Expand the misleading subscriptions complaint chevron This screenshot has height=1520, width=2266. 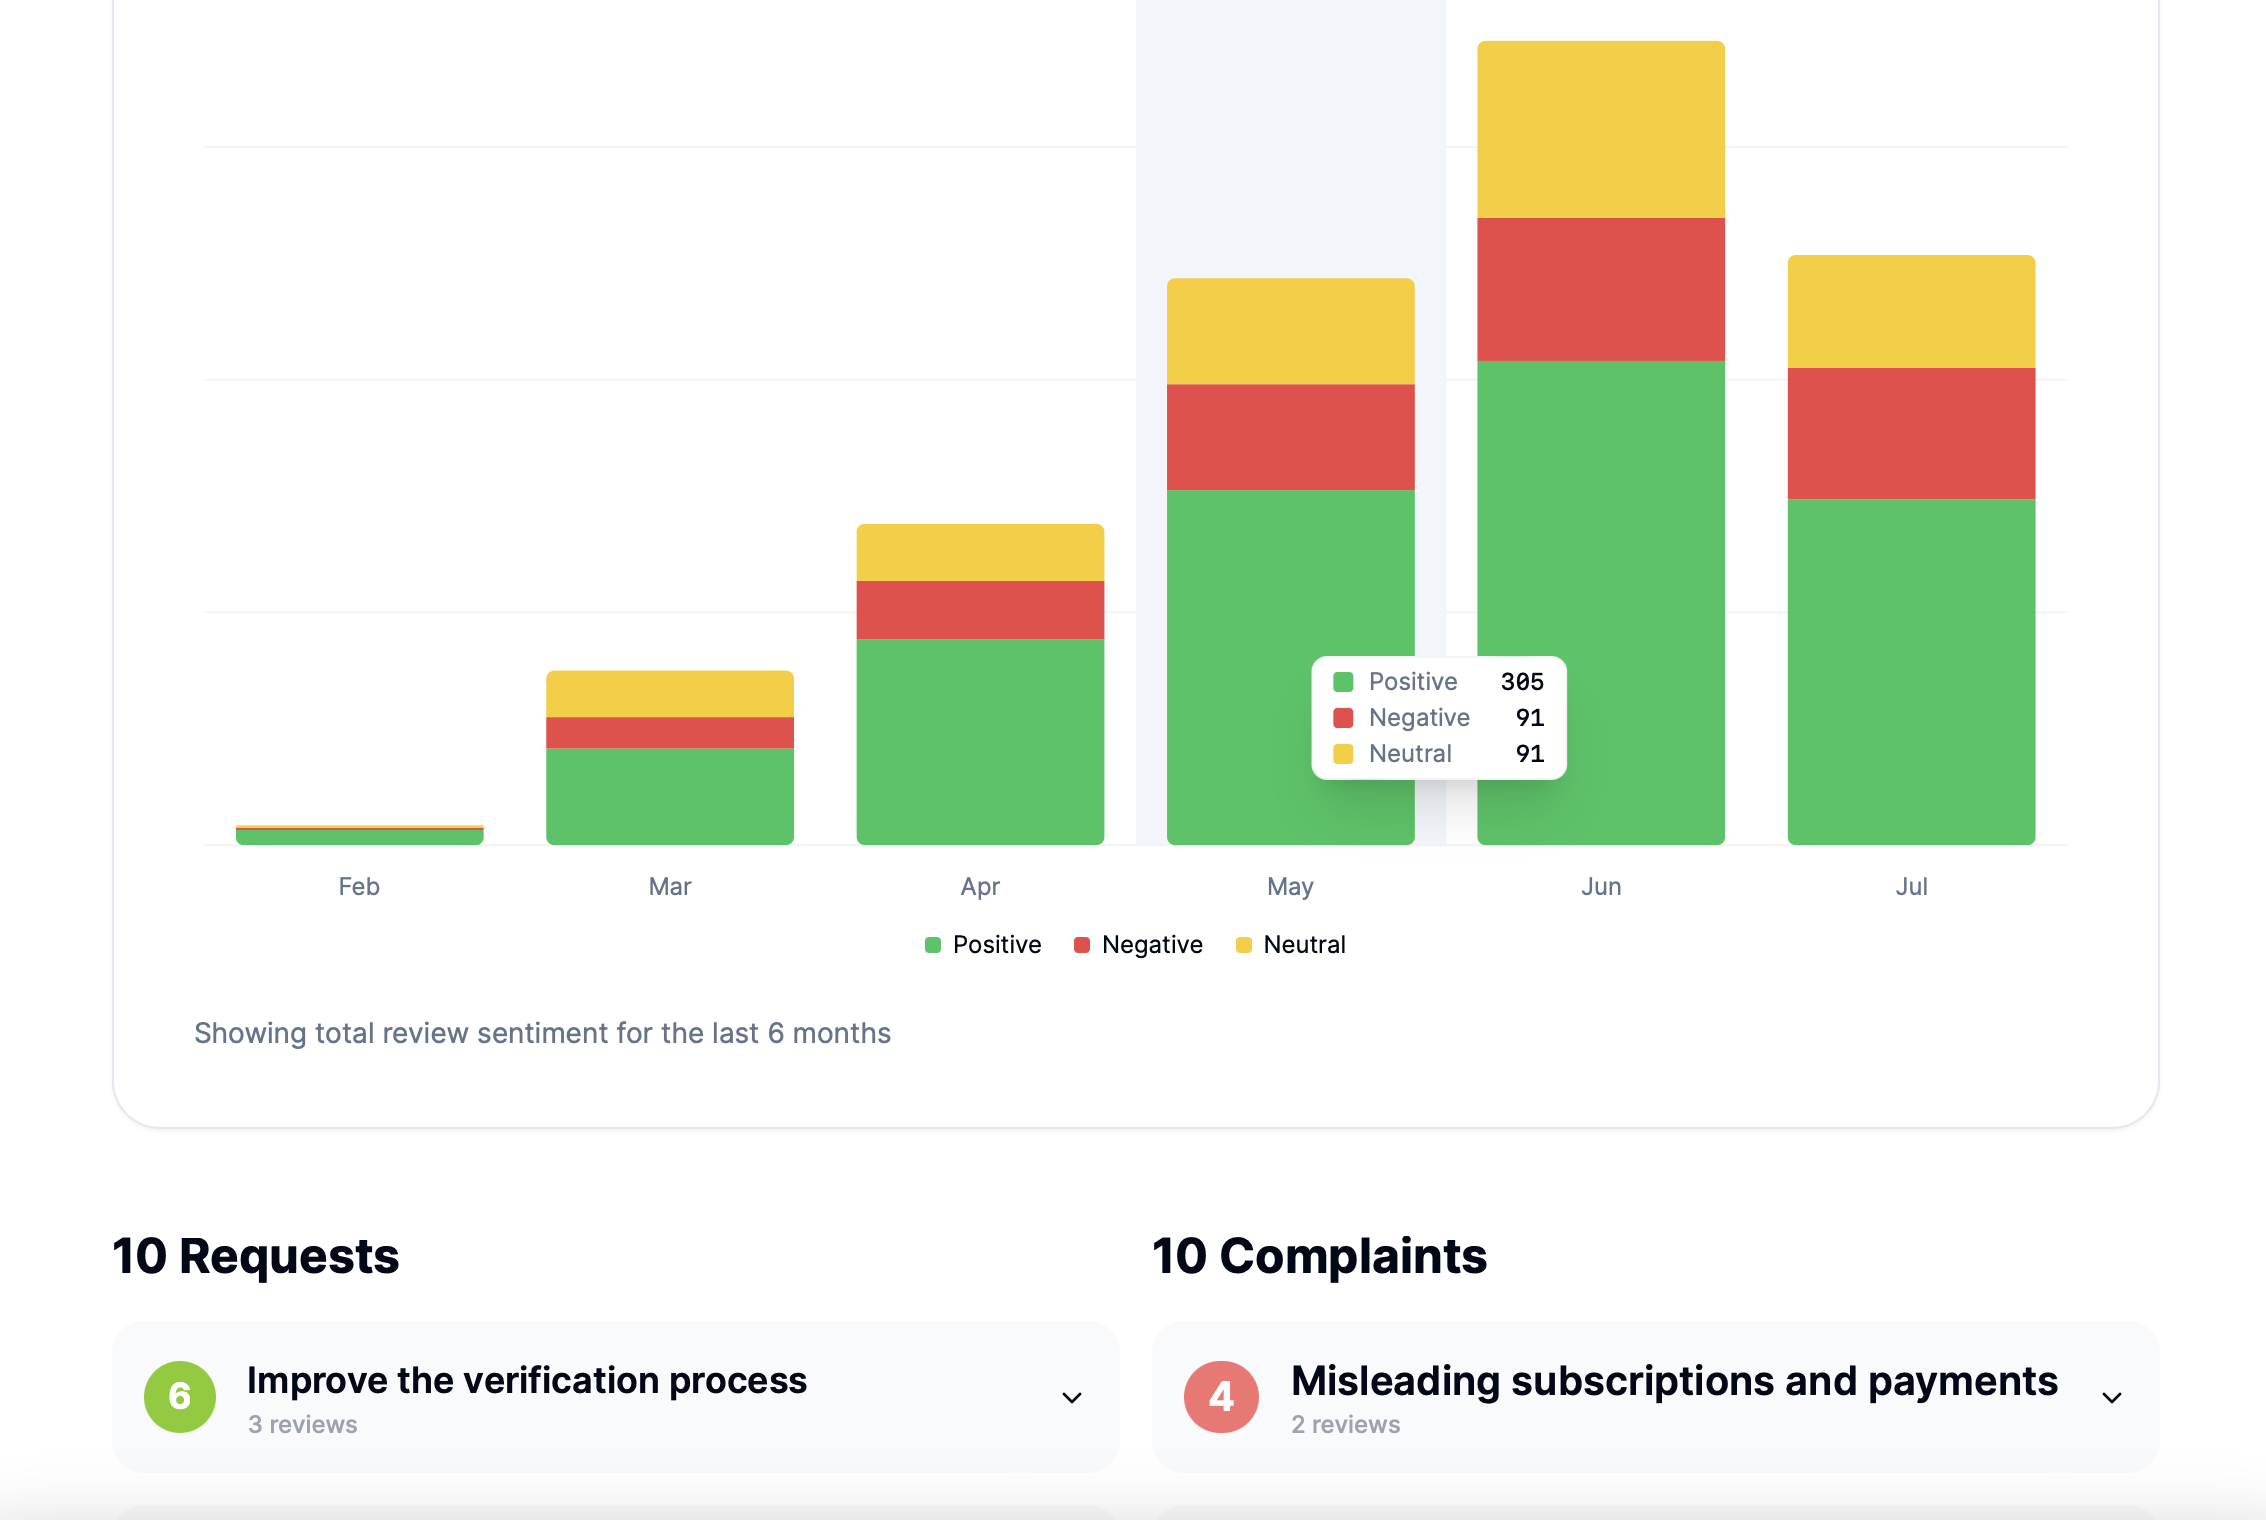[x=2111, y=1397]
